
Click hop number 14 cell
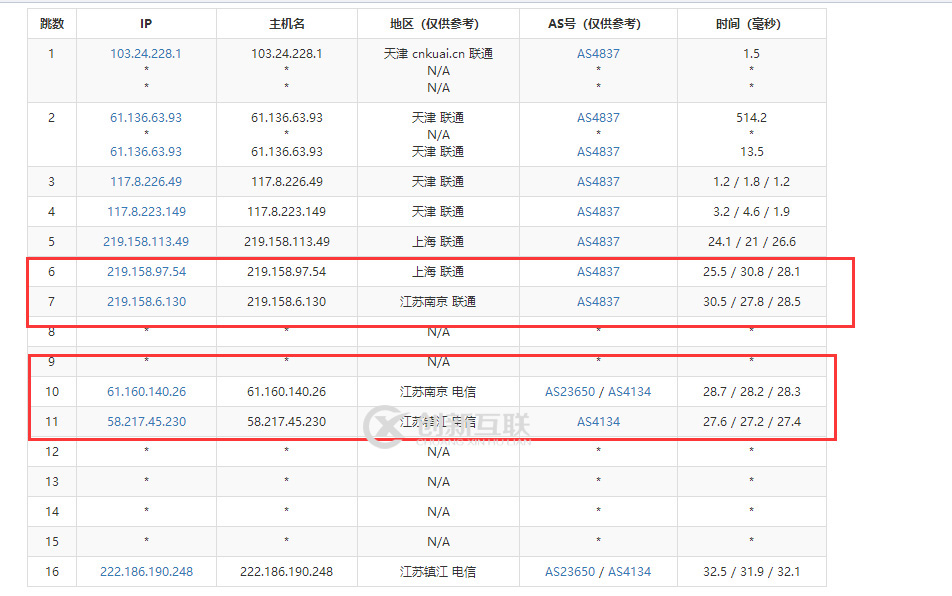pyautogui.click(x=52, y=512)
